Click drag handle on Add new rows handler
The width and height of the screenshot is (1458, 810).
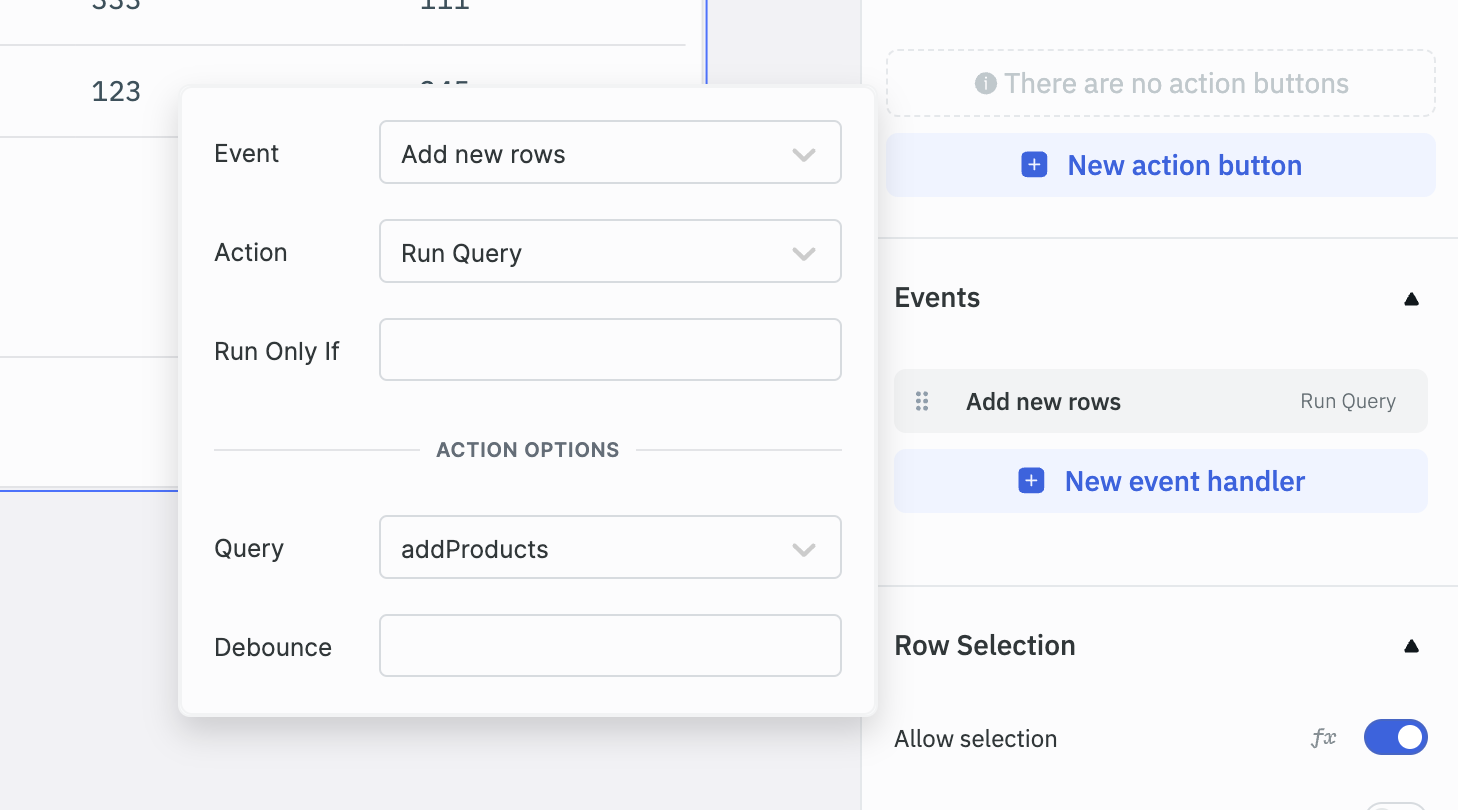pos(922,401)
